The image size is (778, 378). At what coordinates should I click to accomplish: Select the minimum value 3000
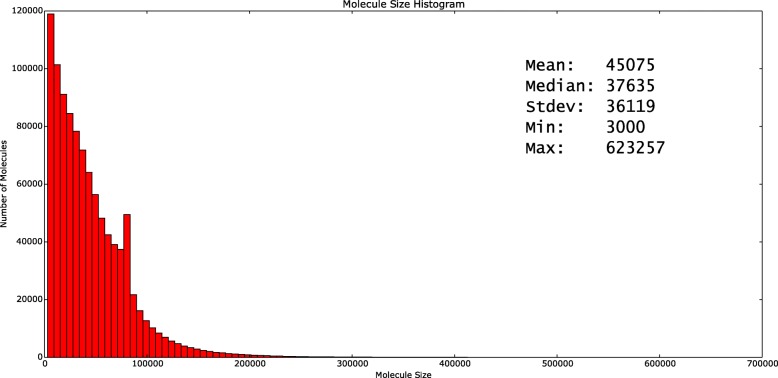pos(626,127)
